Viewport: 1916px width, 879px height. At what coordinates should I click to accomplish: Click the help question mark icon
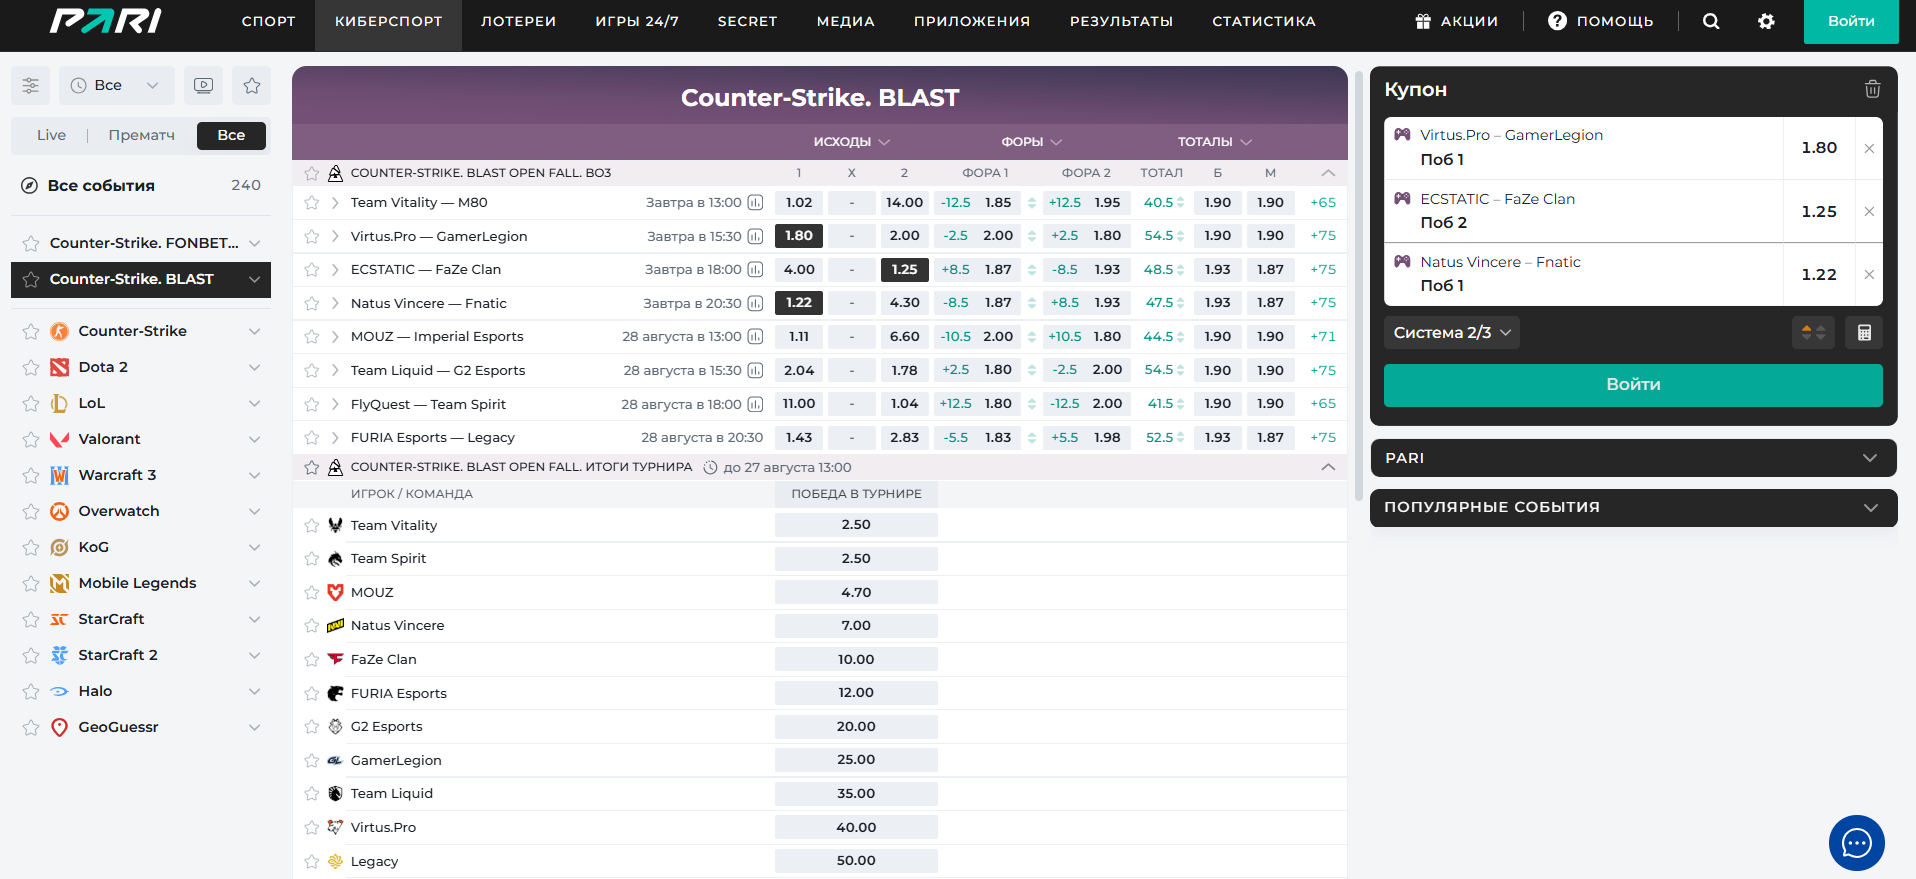click(1557, 21)
